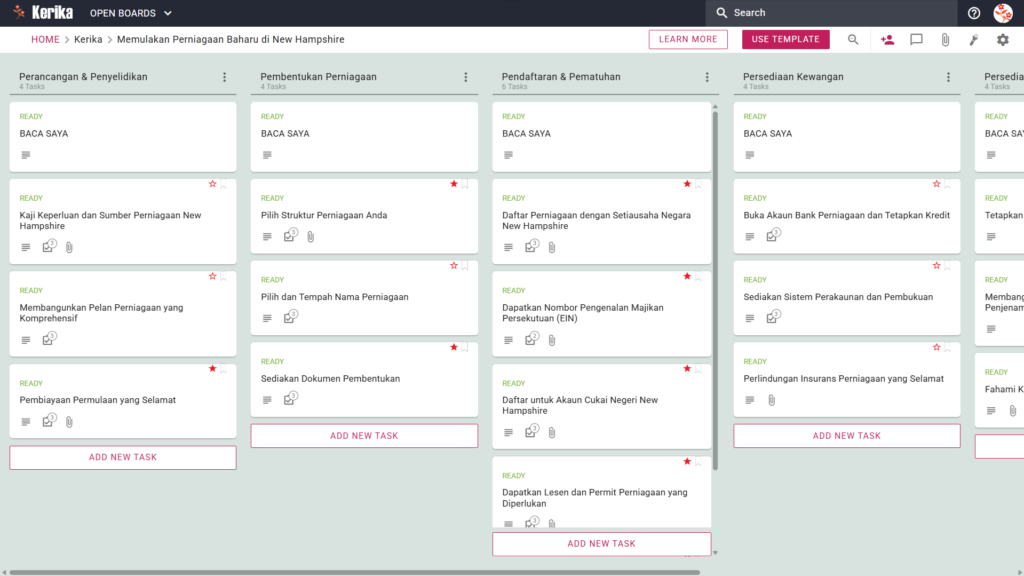Open Dapatkan Lesen dan Permit card
The image size is (1024, 576).
coord(601,492)
